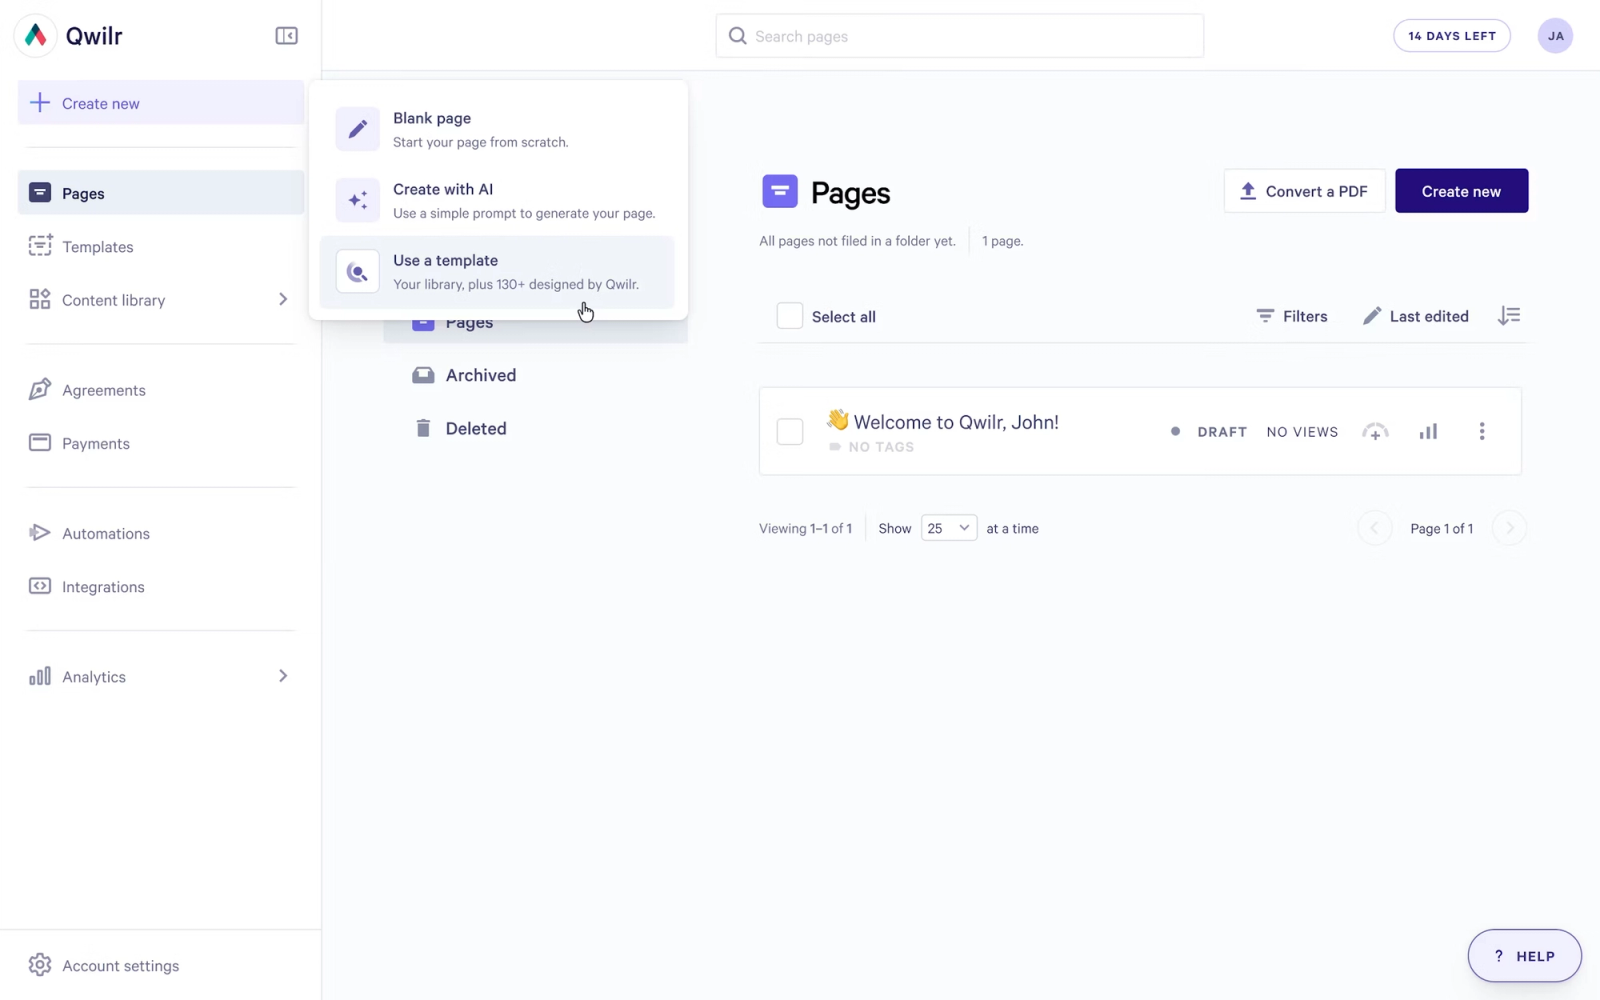
Task: Click the purple Pages heading icon
Action: 780,191
